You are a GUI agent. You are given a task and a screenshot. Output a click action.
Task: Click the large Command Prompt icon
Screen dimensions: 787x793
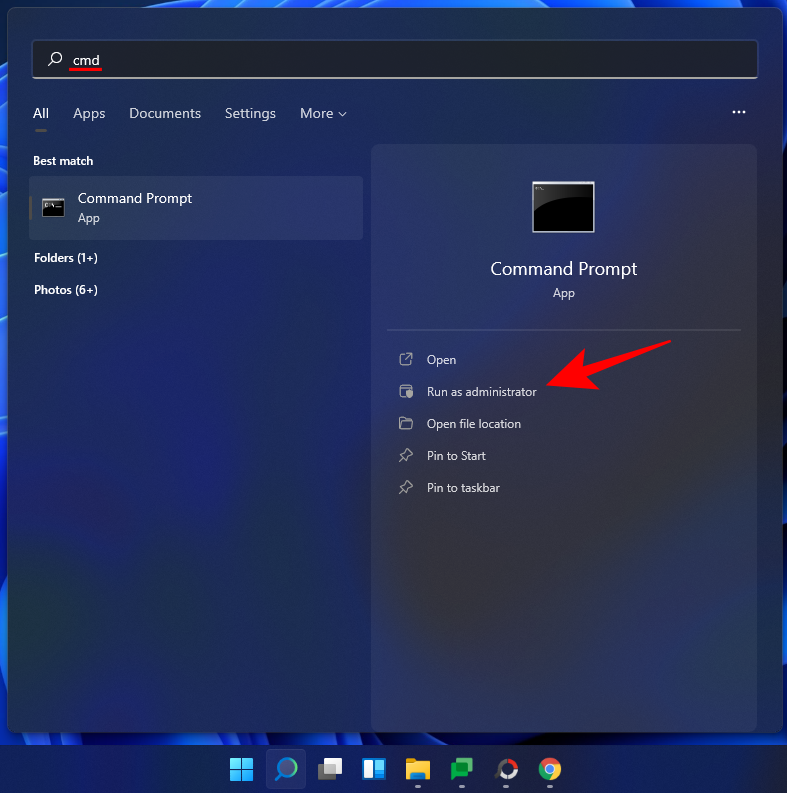pyautogui.click(x=563, y=207)
